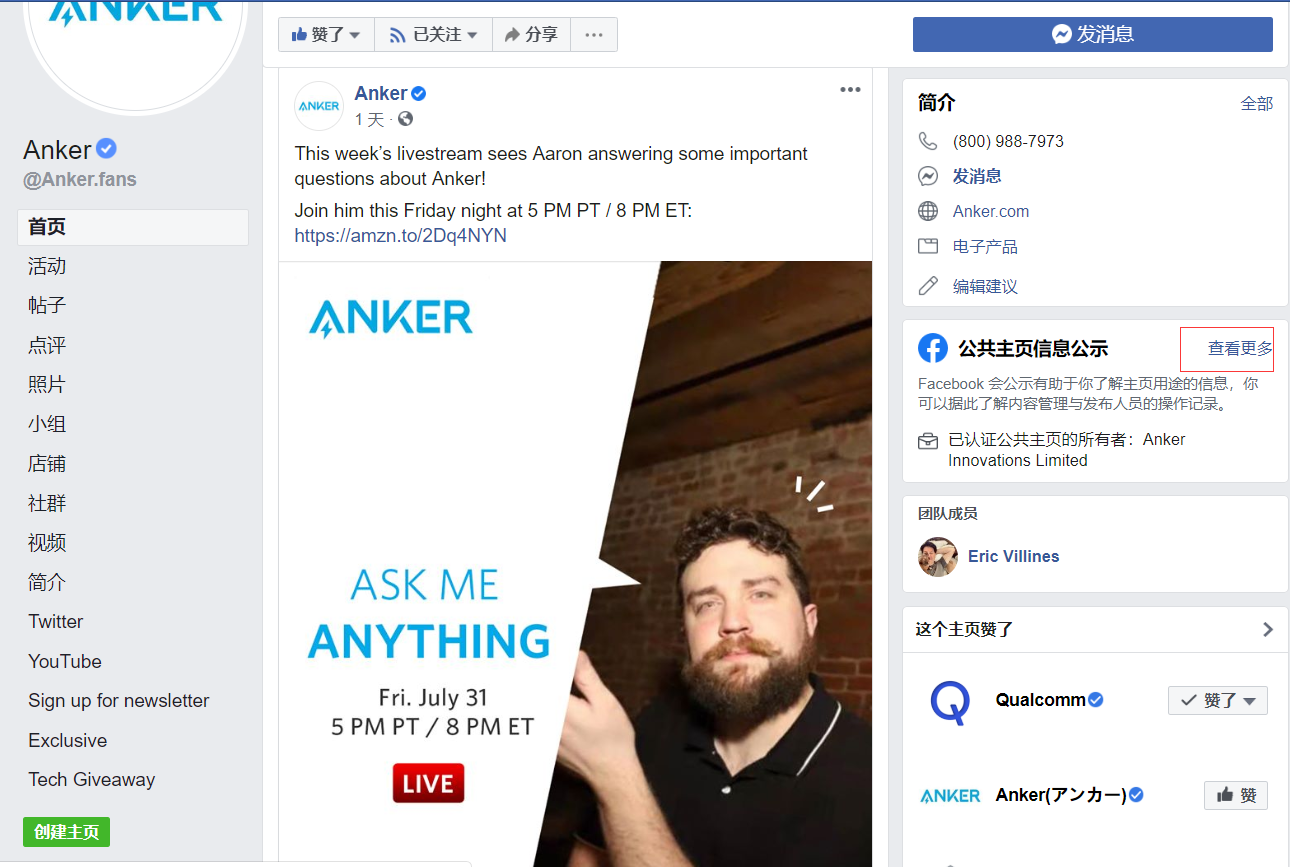Open the 已关注 following dropdown
This screenshot has height=867, width=1290.
[x=433, y=35]
